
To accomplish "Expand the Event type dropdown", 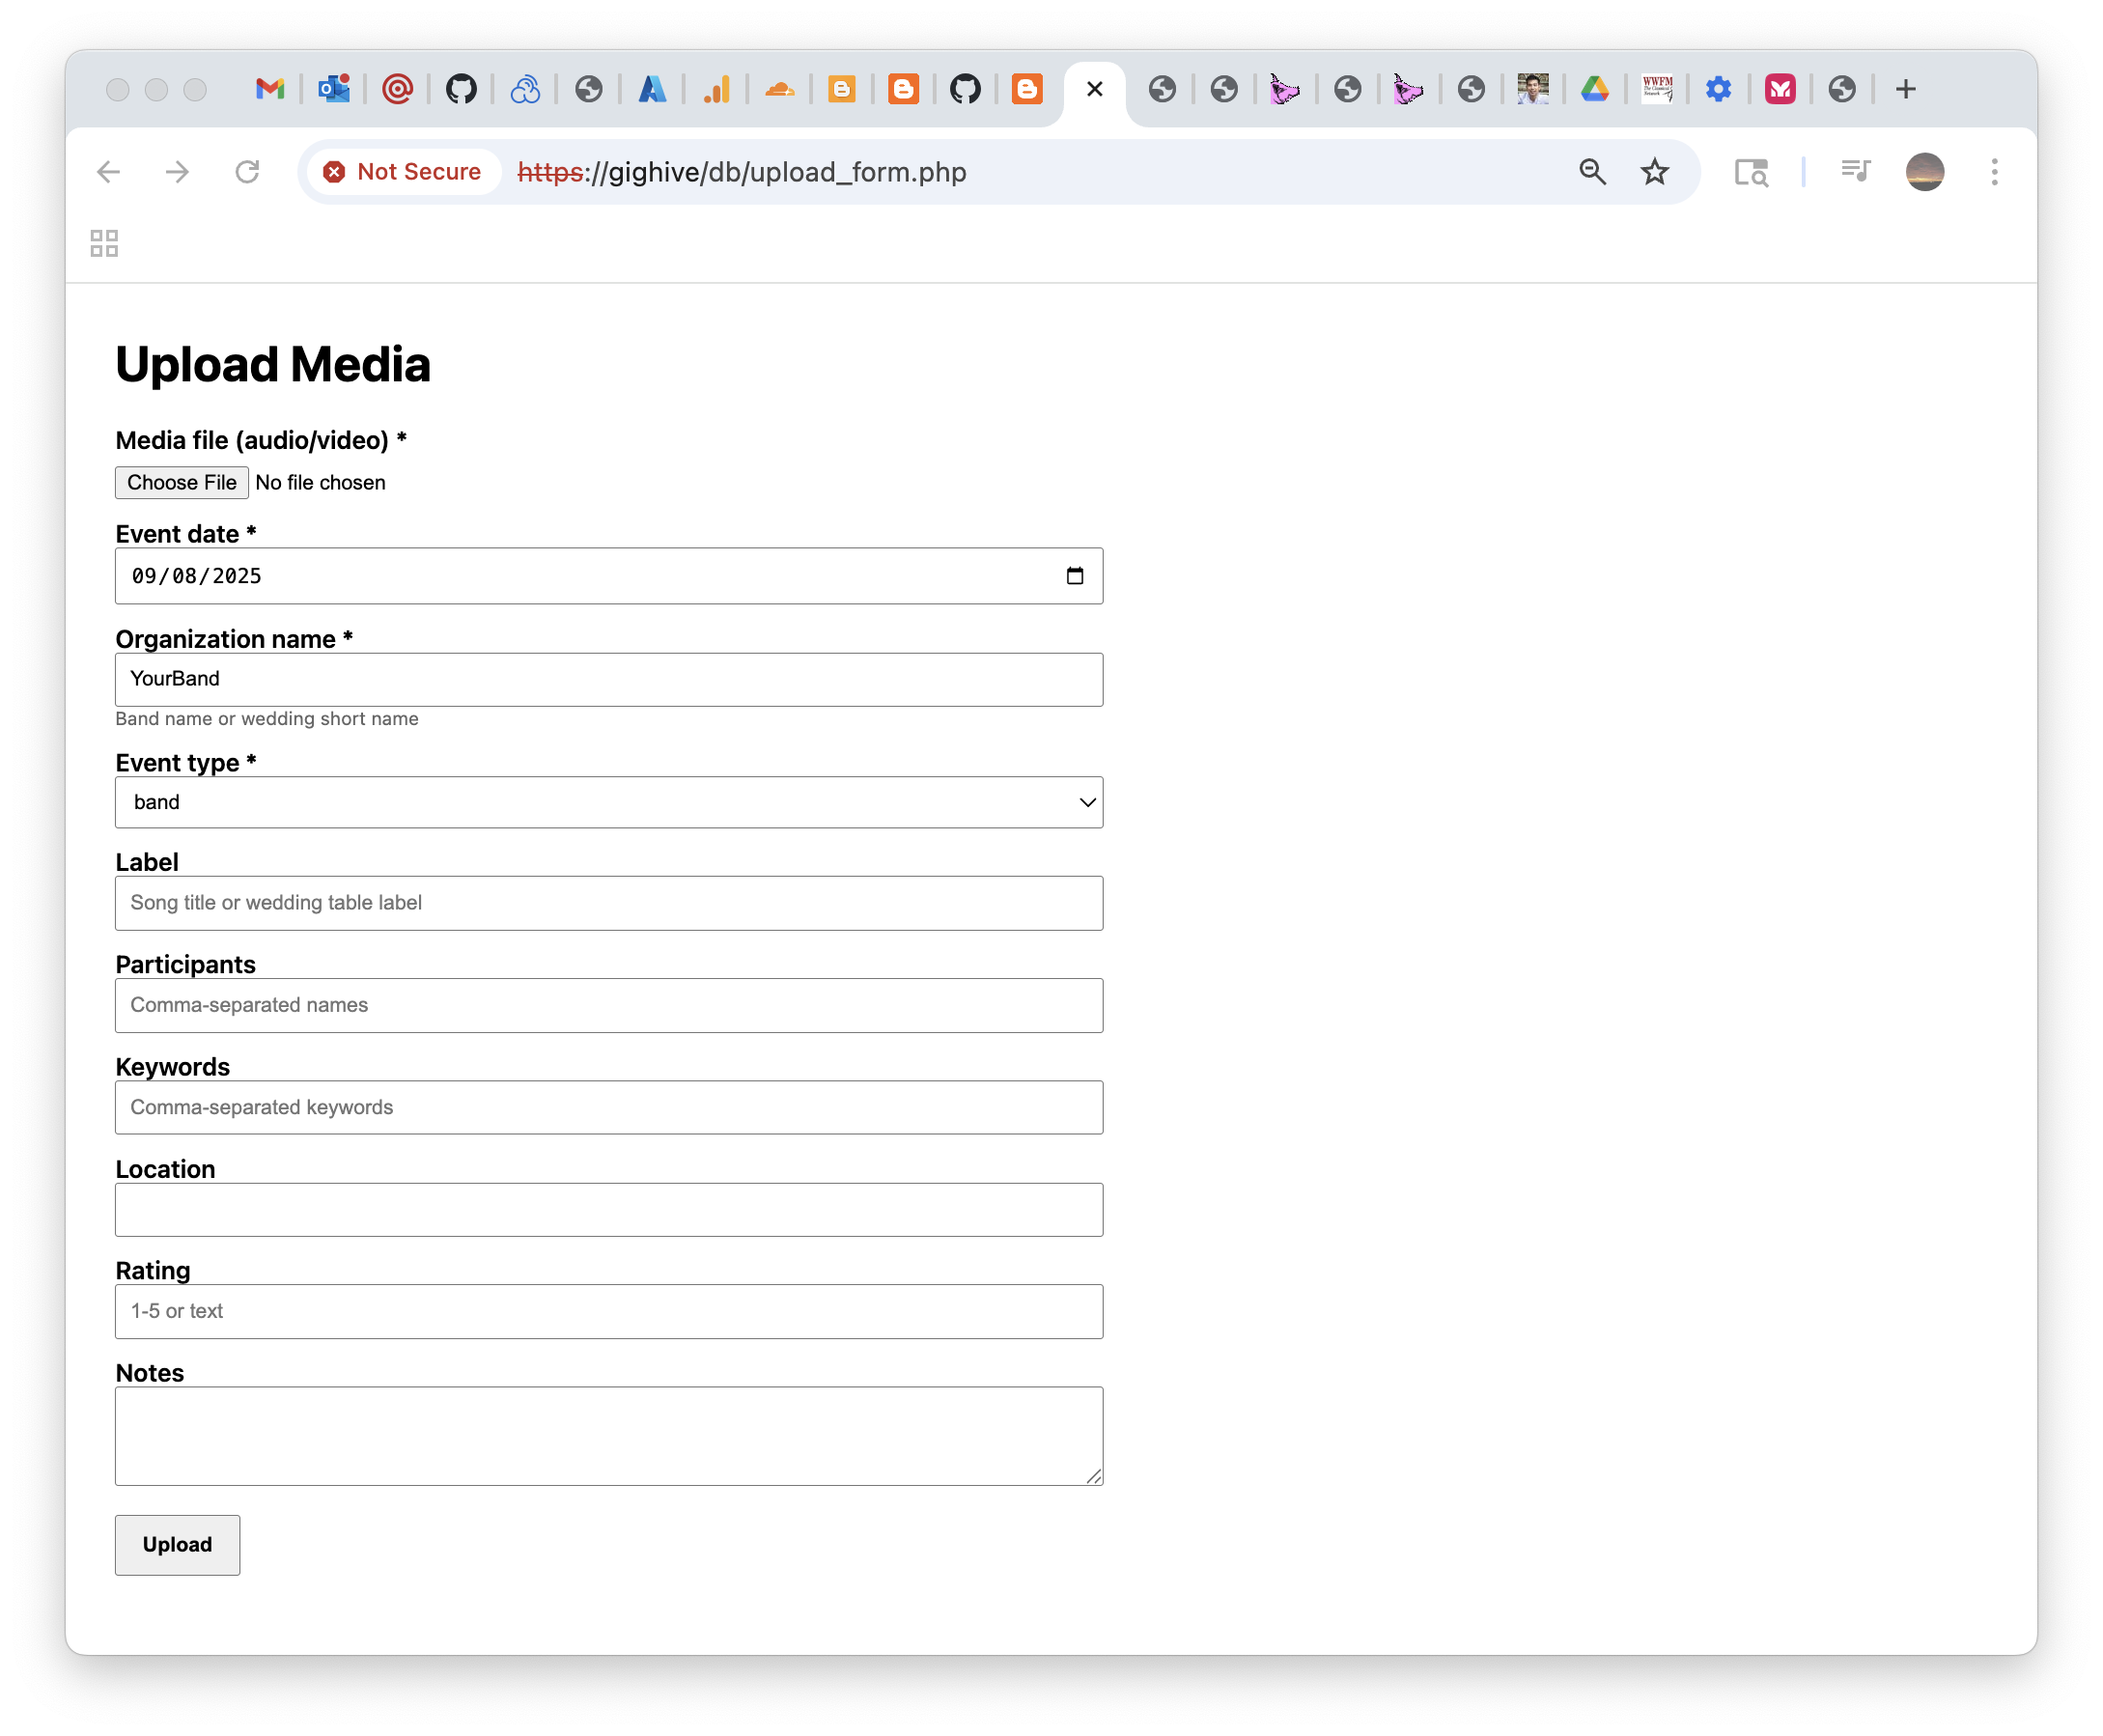I will (608, 802).
